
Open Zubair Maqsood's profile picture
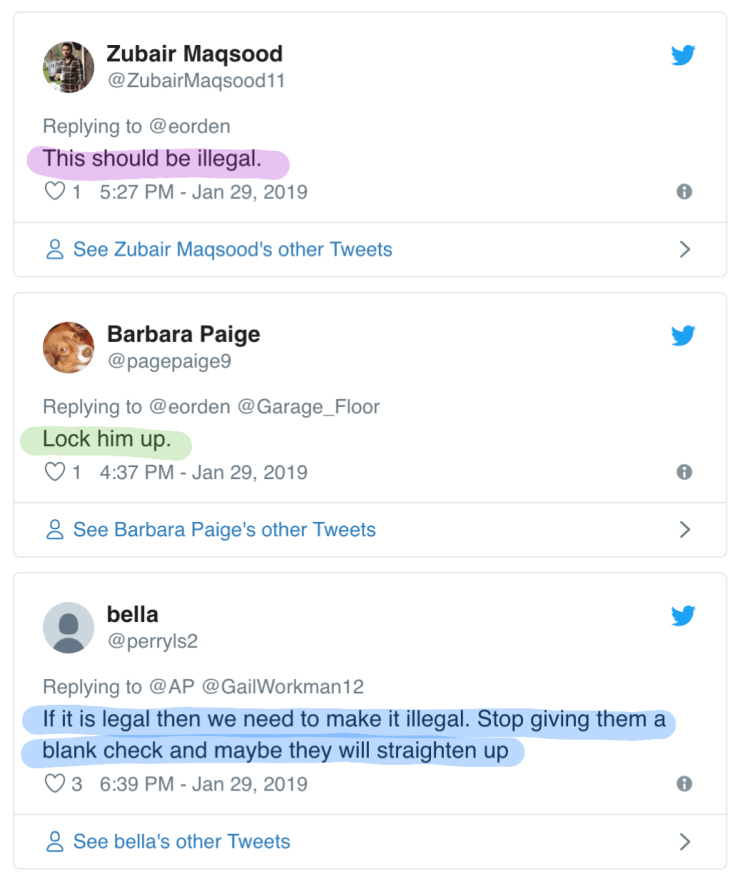click(68, 67)
